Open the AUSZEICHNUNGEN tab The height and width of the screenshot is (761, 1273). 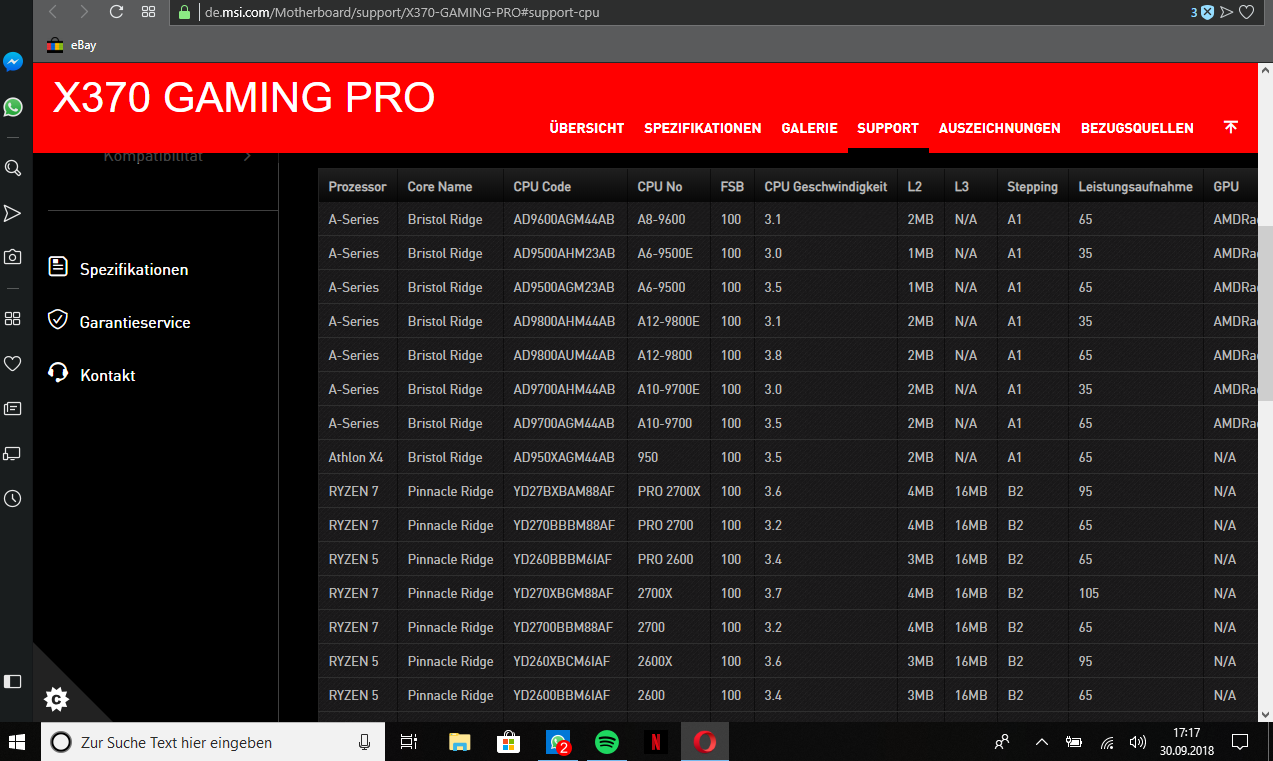pyautogui.click(x=999, y=128)
